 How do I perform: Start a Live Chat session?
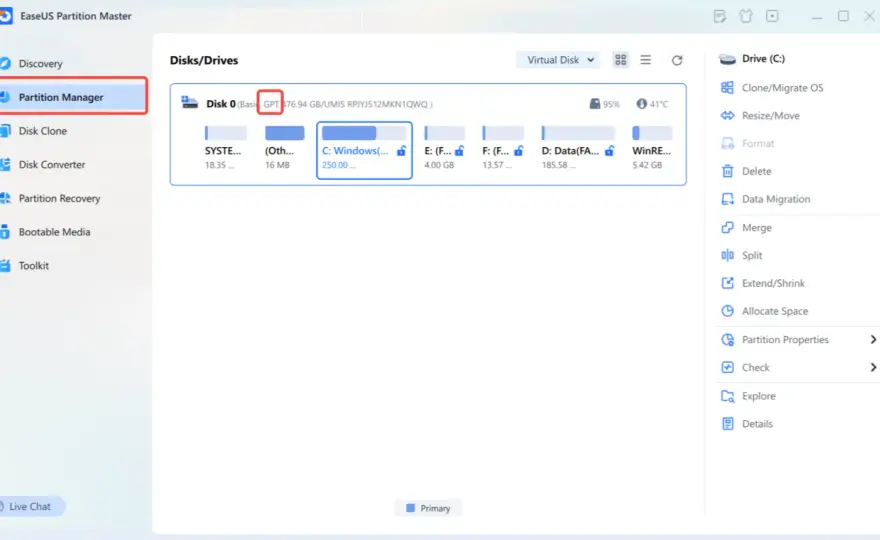pos(30,506)
